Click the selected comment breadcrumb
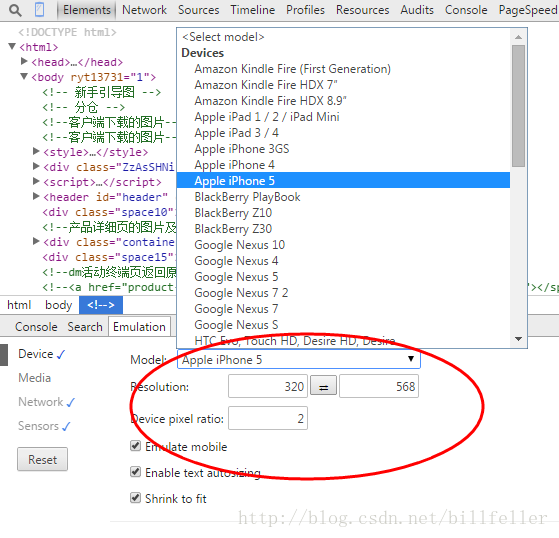The width and height of the screenshot is (559, 538). coord(101,305)
